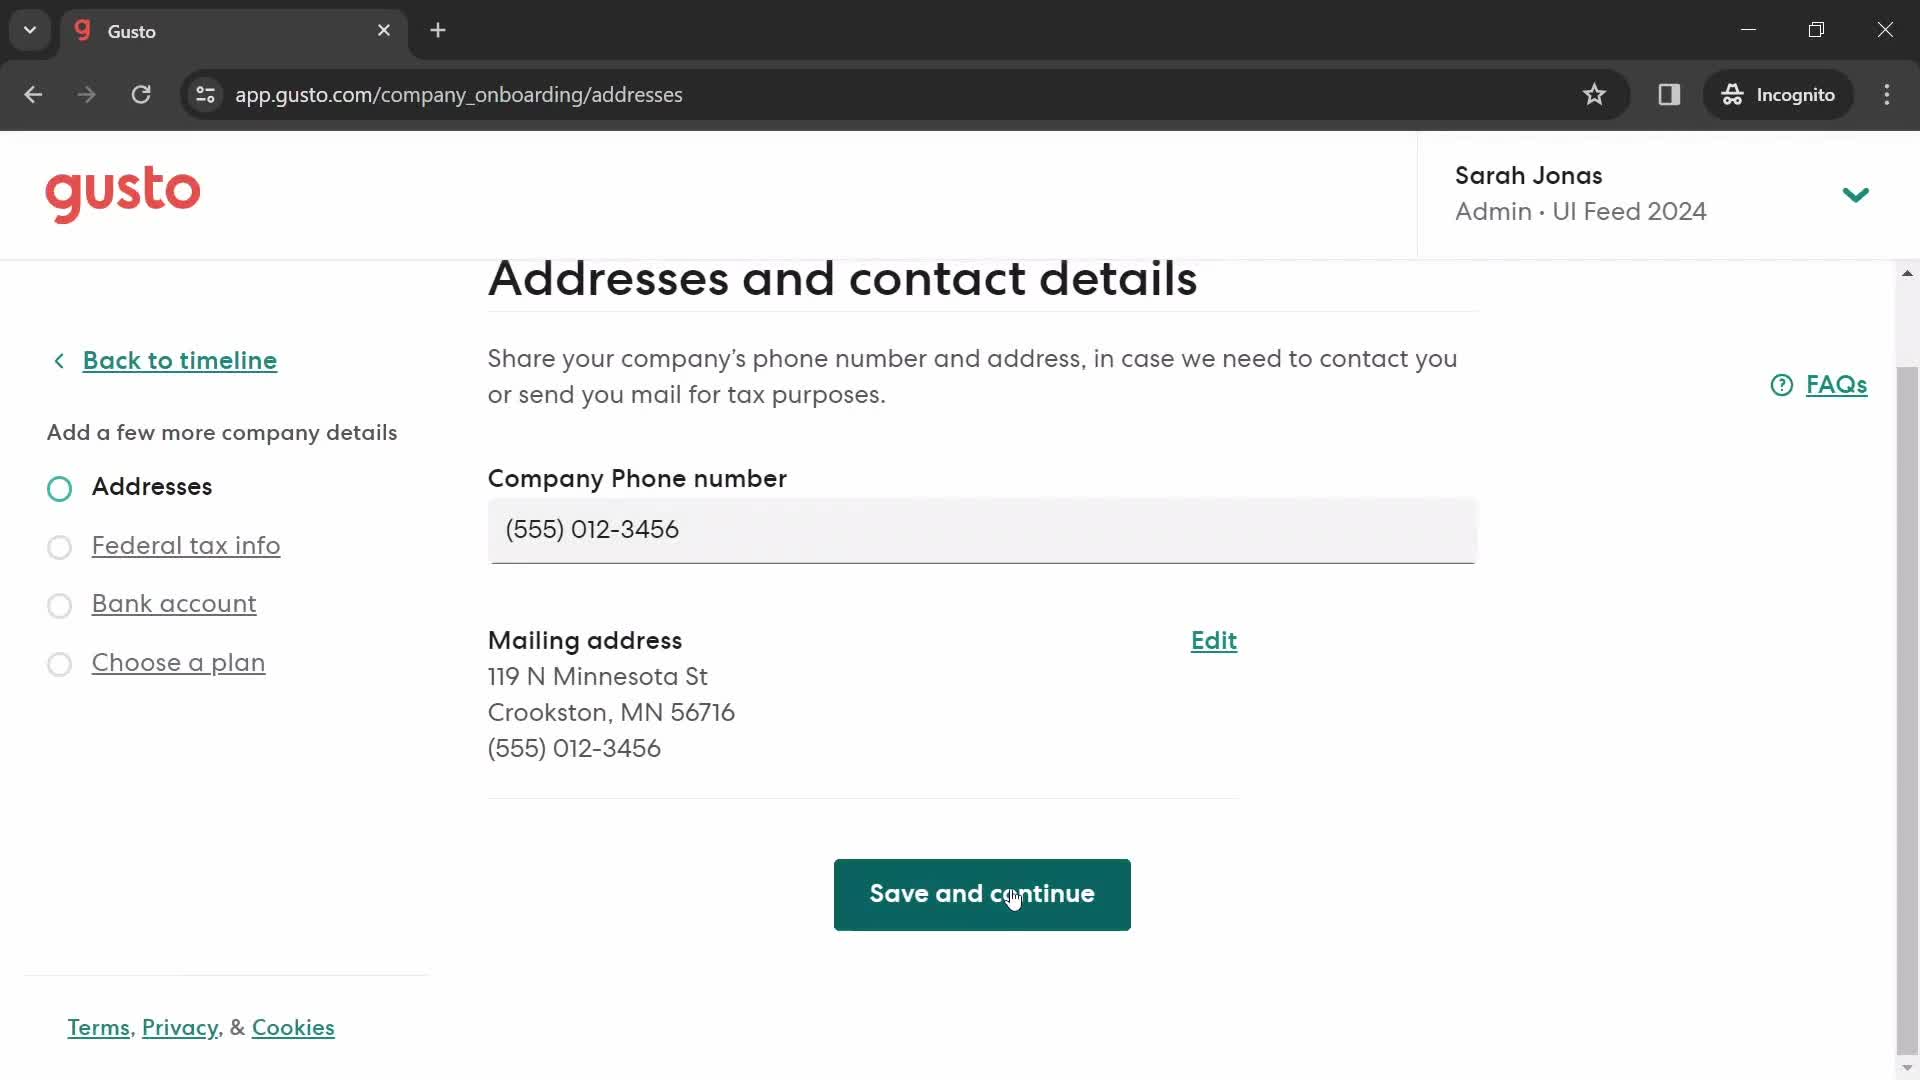Navigate to Choose a plan step

[x=178, y=662]
